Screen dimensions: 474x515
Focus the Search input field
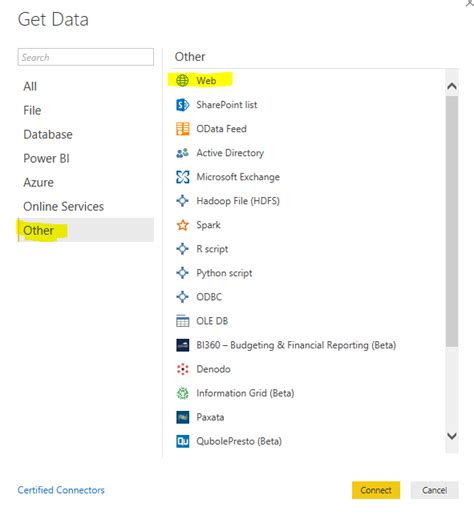coord(86,57)
